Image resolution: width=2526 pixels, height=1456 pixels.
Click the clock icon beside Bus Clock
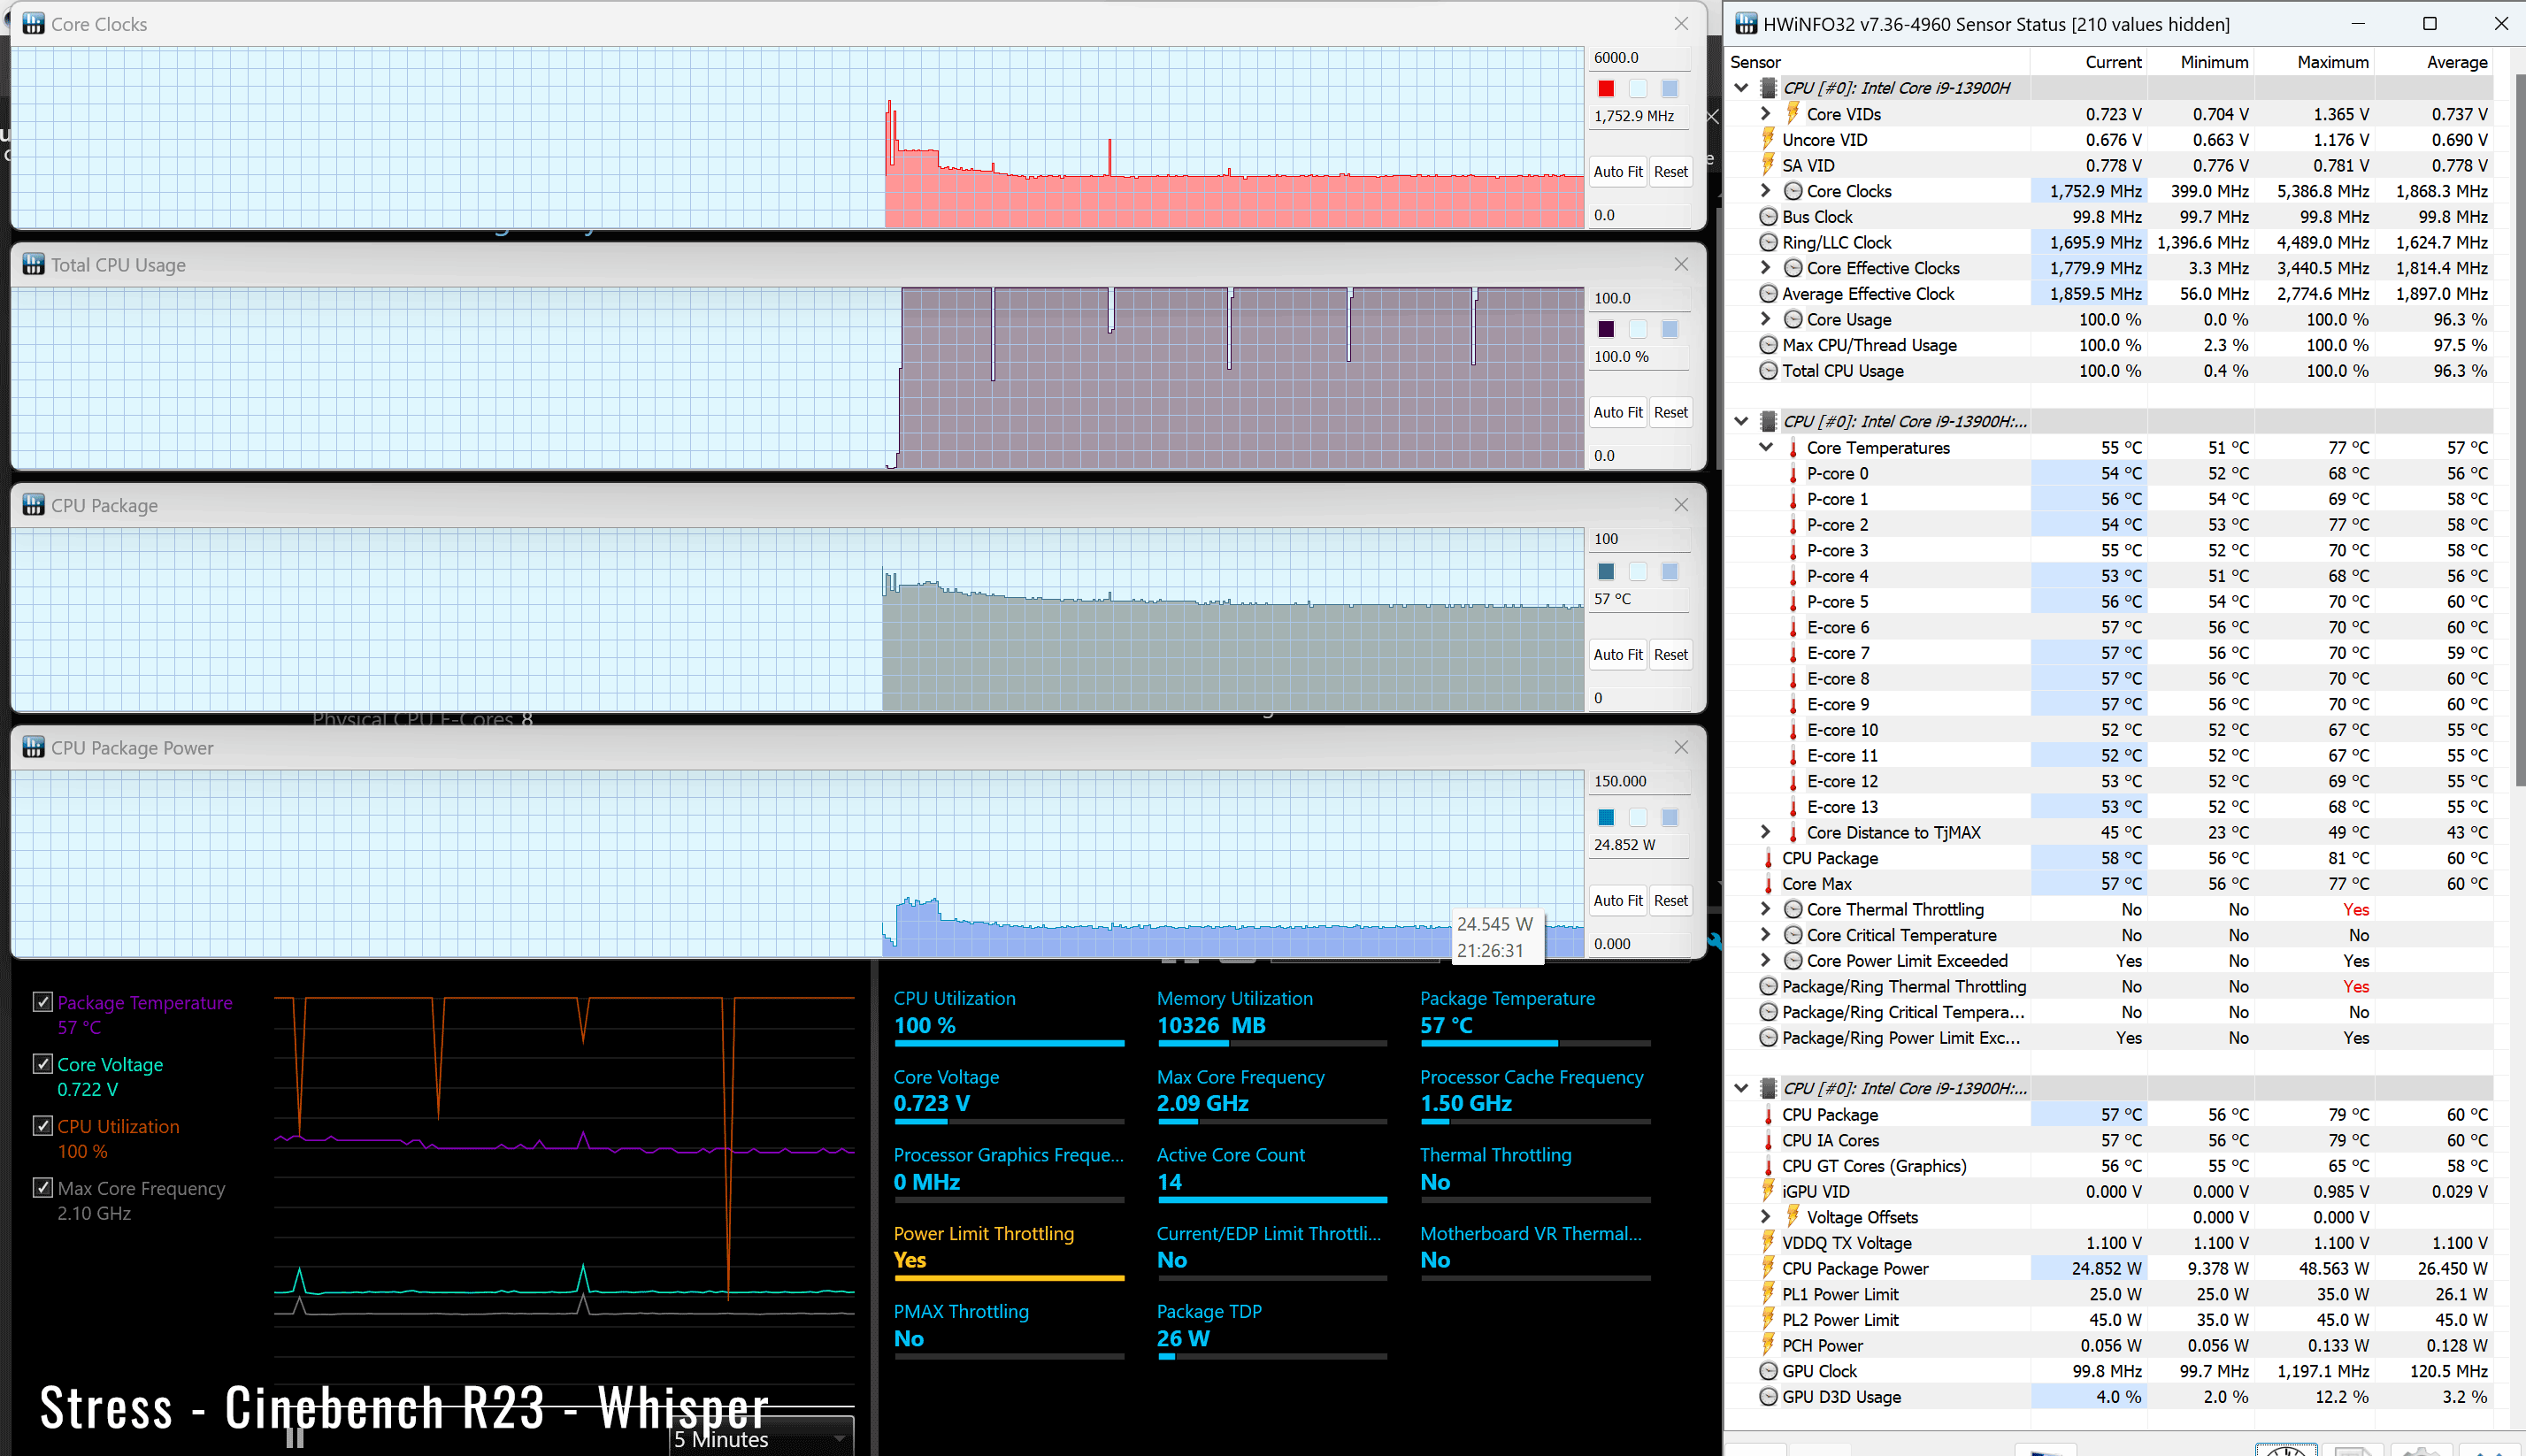coord(1768,217)
